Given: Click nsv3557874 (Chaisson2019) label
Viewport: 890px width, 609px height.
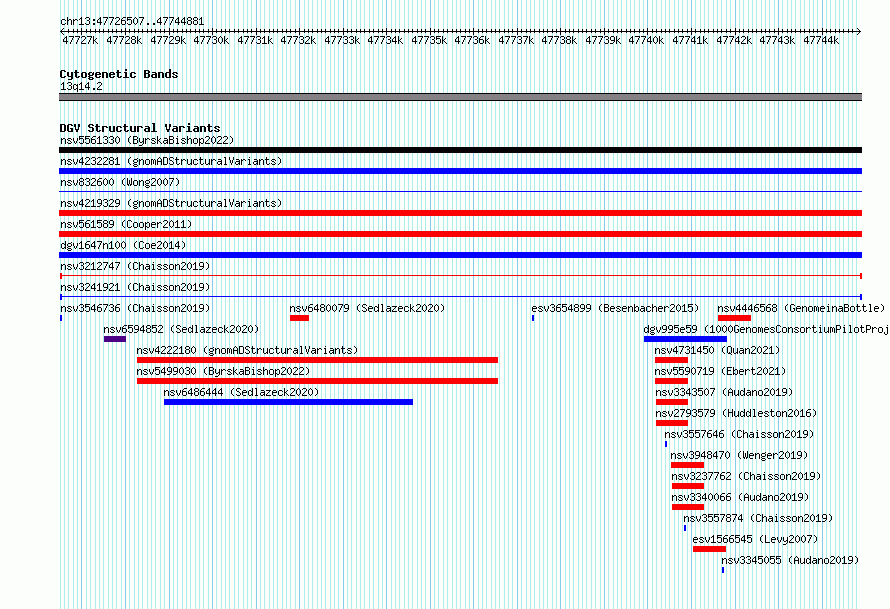Looking at the screenshot, I should (x=758, y=518).
